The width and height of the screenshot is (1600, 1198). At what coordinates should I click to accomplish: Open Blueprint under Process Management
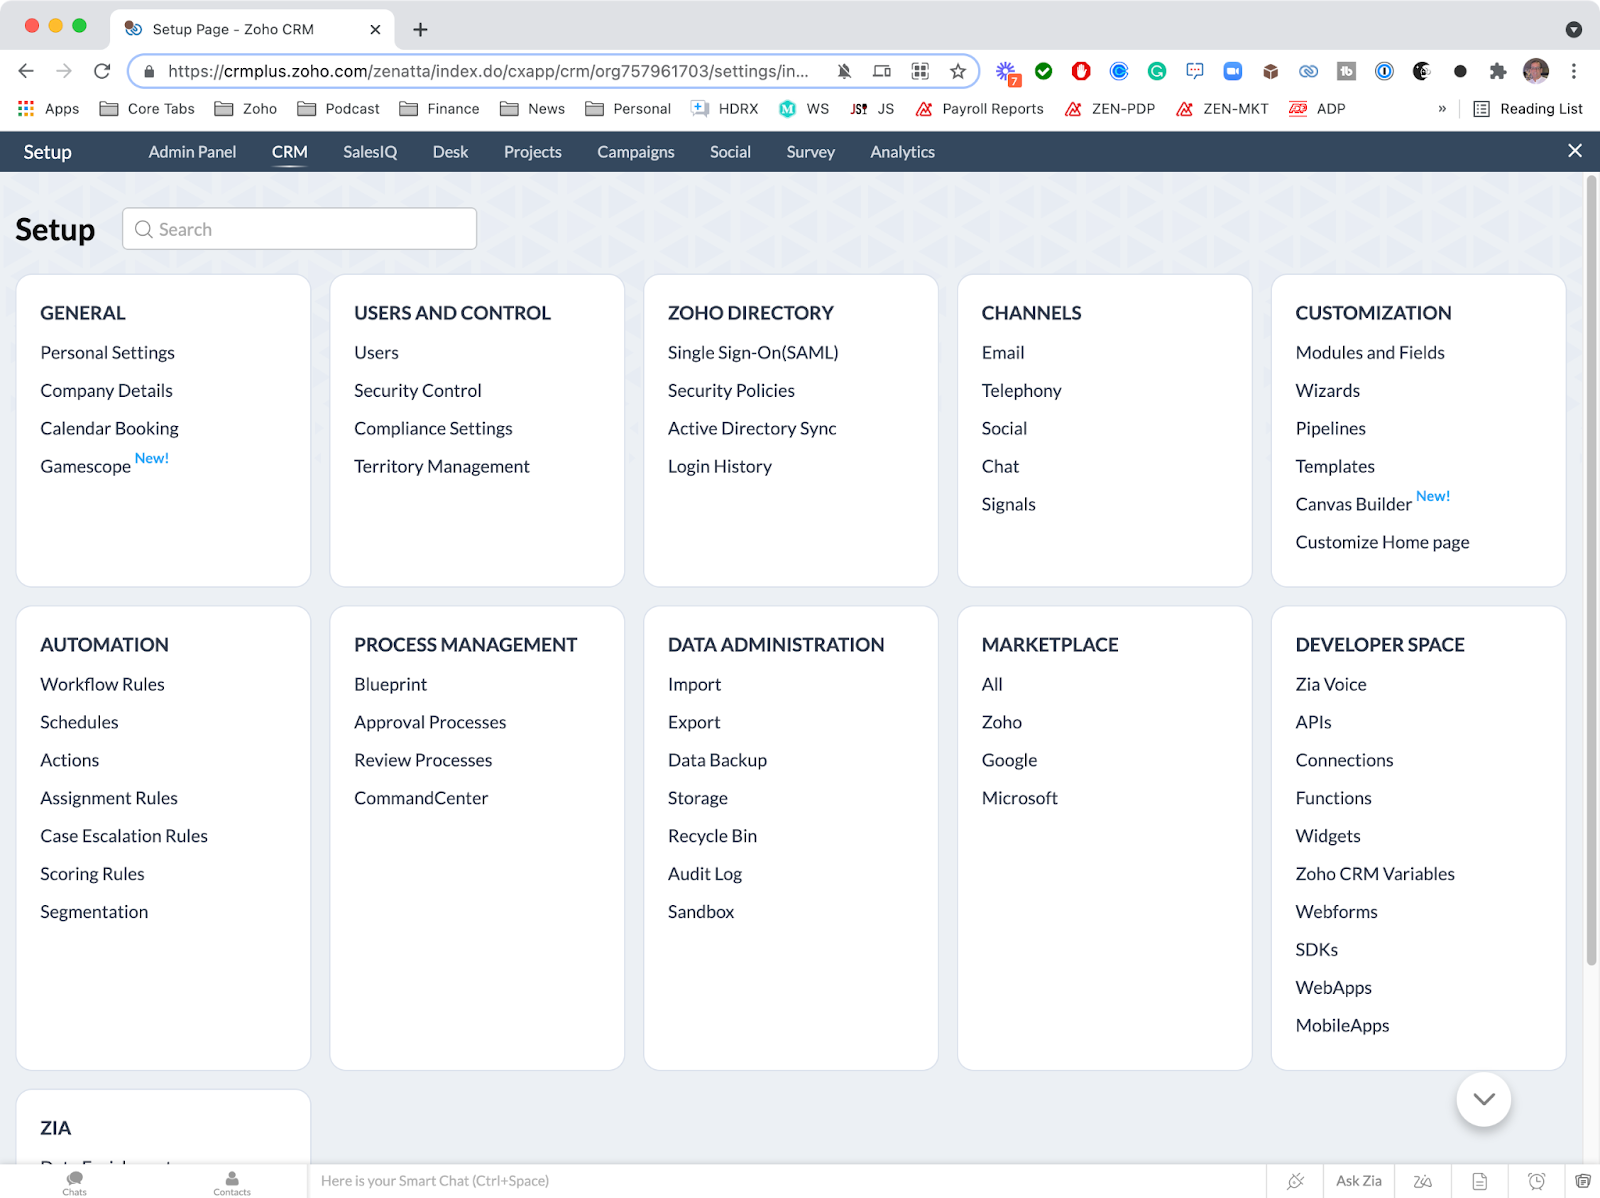pyautogui.click(x=391, y=685)
